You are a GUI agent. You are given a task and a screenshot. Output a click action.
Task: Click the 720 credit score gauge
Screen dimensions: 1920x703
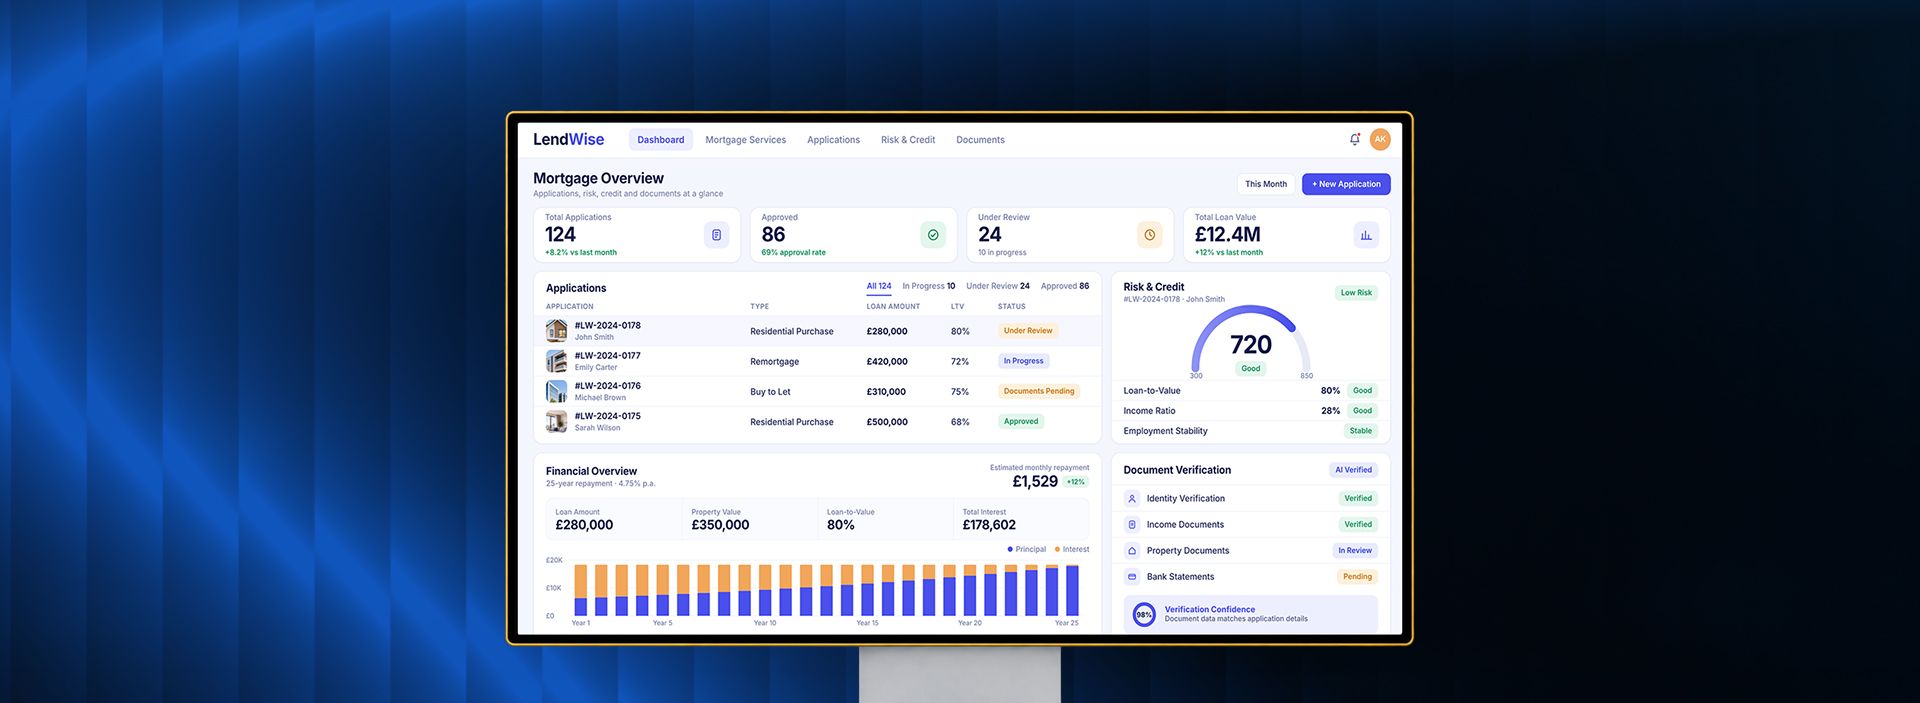point(1251,342)
